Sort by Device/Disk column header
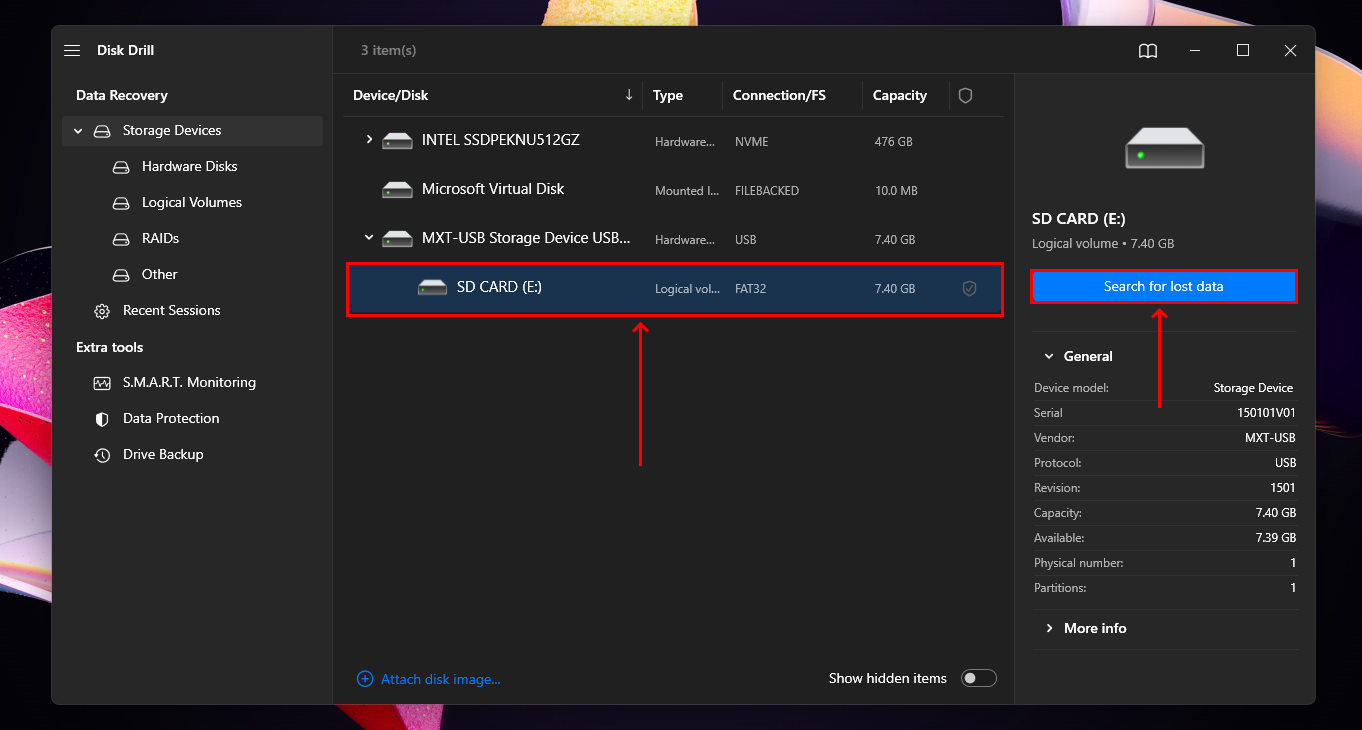Screen dimensions: 1362x730 (390, 95)
